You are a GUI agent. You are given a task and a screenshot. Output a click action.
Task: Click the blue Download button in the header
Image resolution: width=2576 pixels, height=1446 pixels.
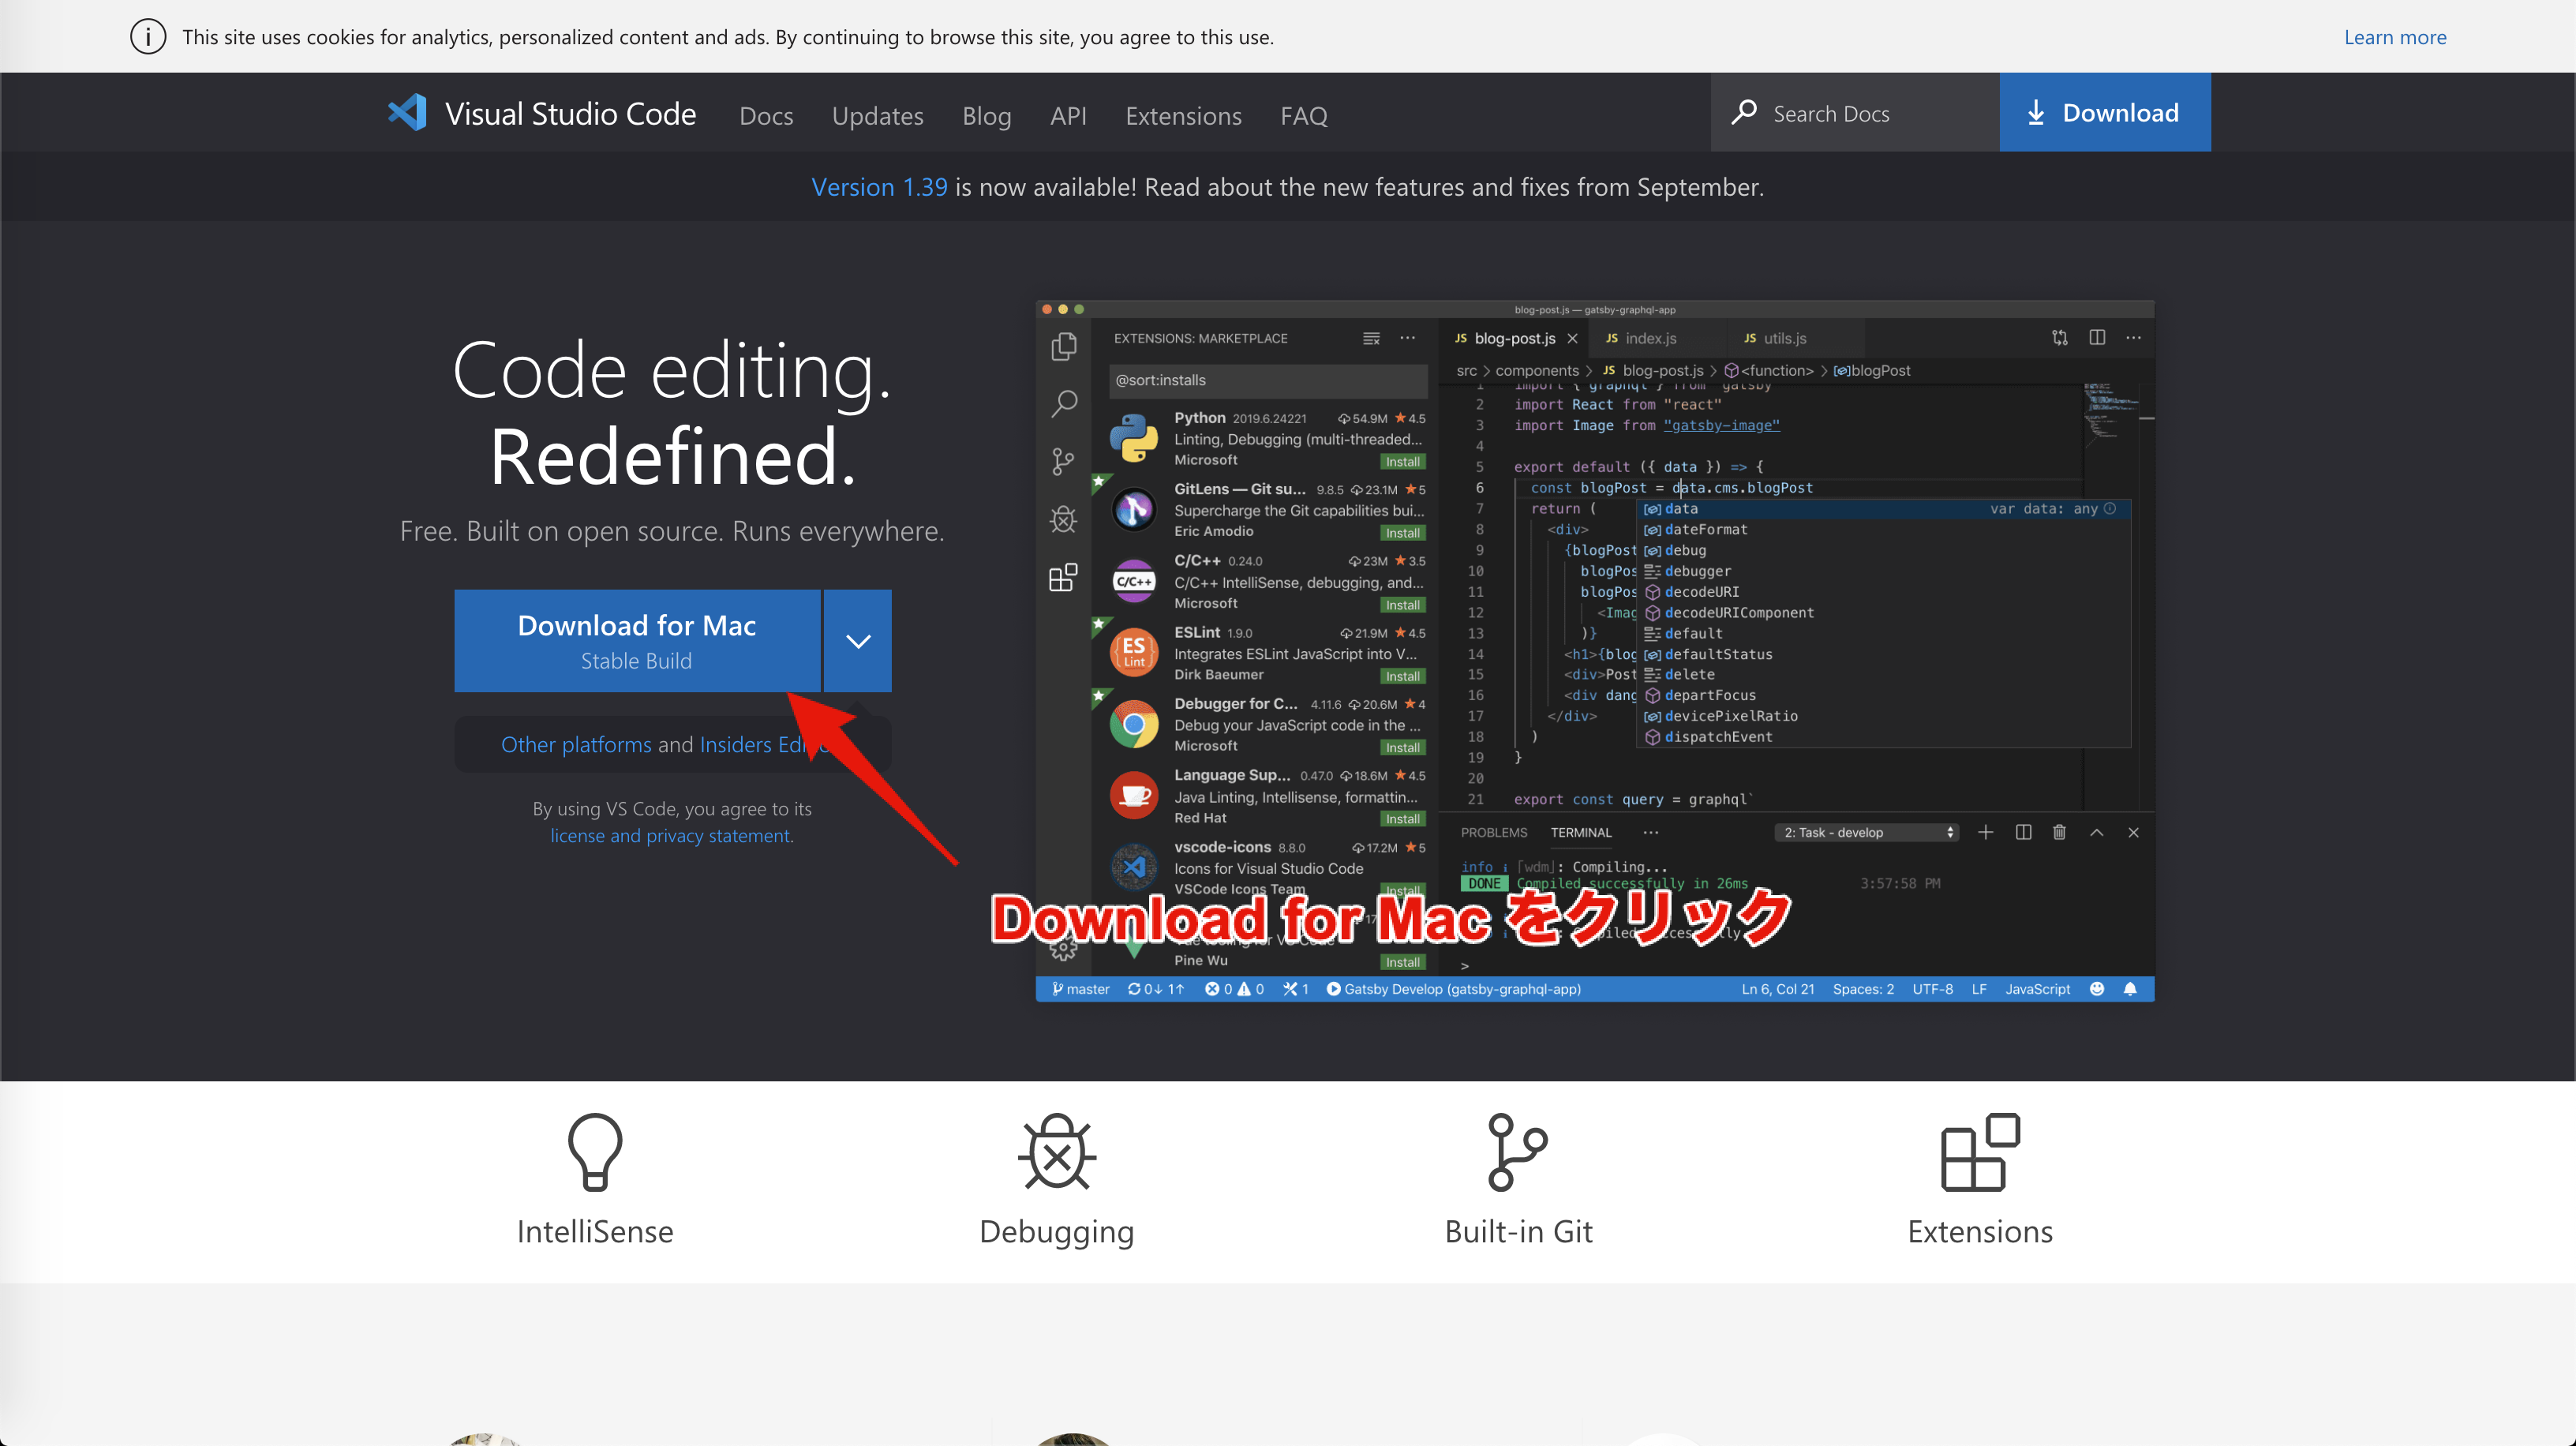[x=2105, y=112]
